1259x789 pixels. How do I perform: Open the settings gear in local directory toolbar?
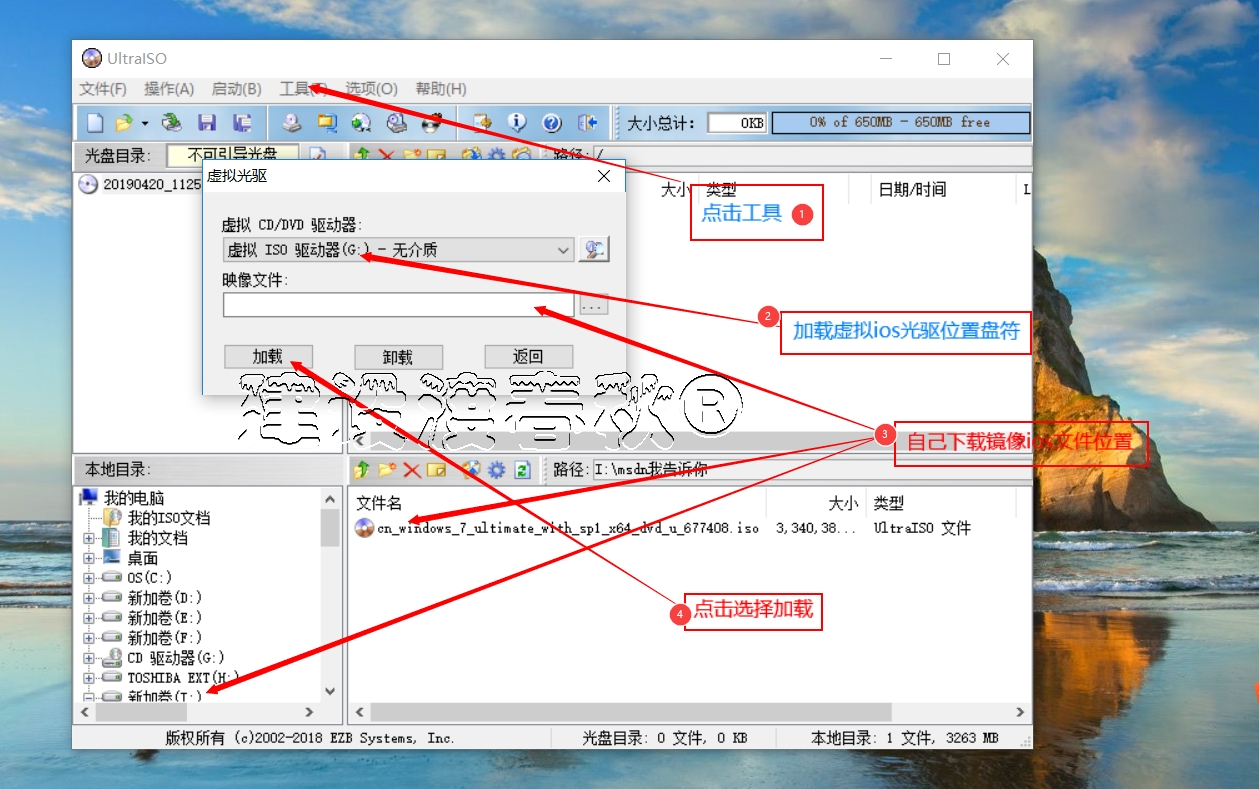[496, 469]
